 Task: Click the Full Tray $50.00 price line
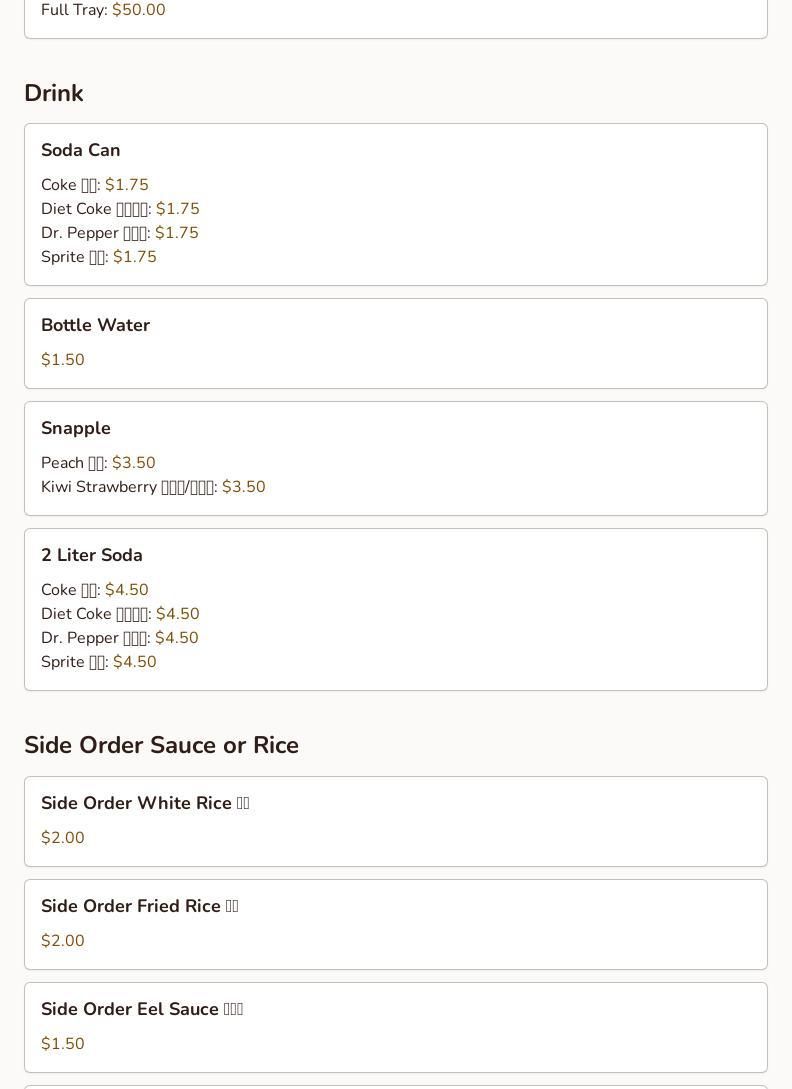(103, 10)
